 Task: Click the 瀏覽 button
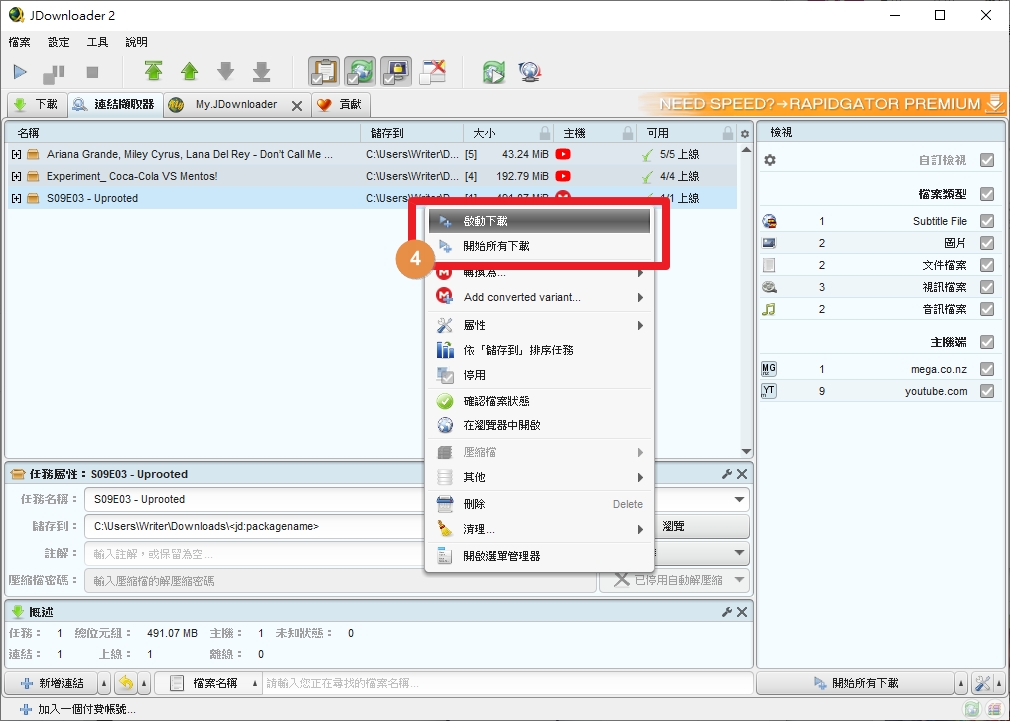tap(674, 526)
